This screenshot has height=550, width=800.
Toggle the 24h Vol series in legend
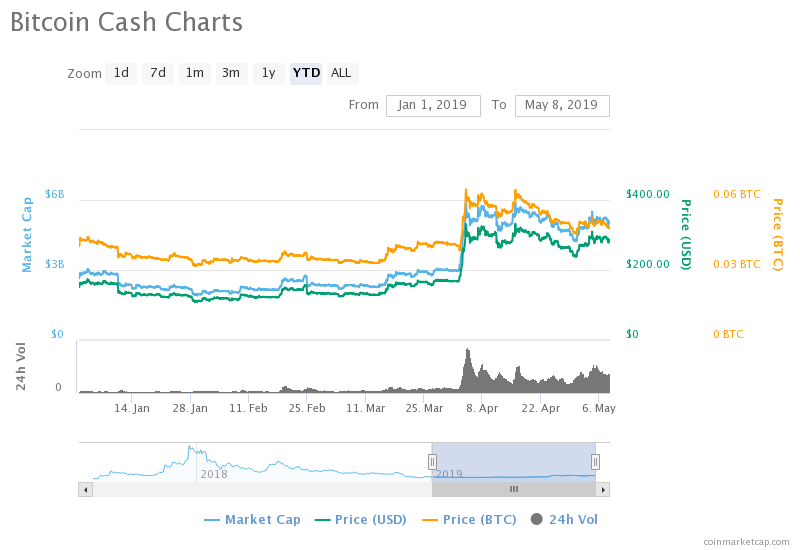pyautogui.click(x=564, y=520)
